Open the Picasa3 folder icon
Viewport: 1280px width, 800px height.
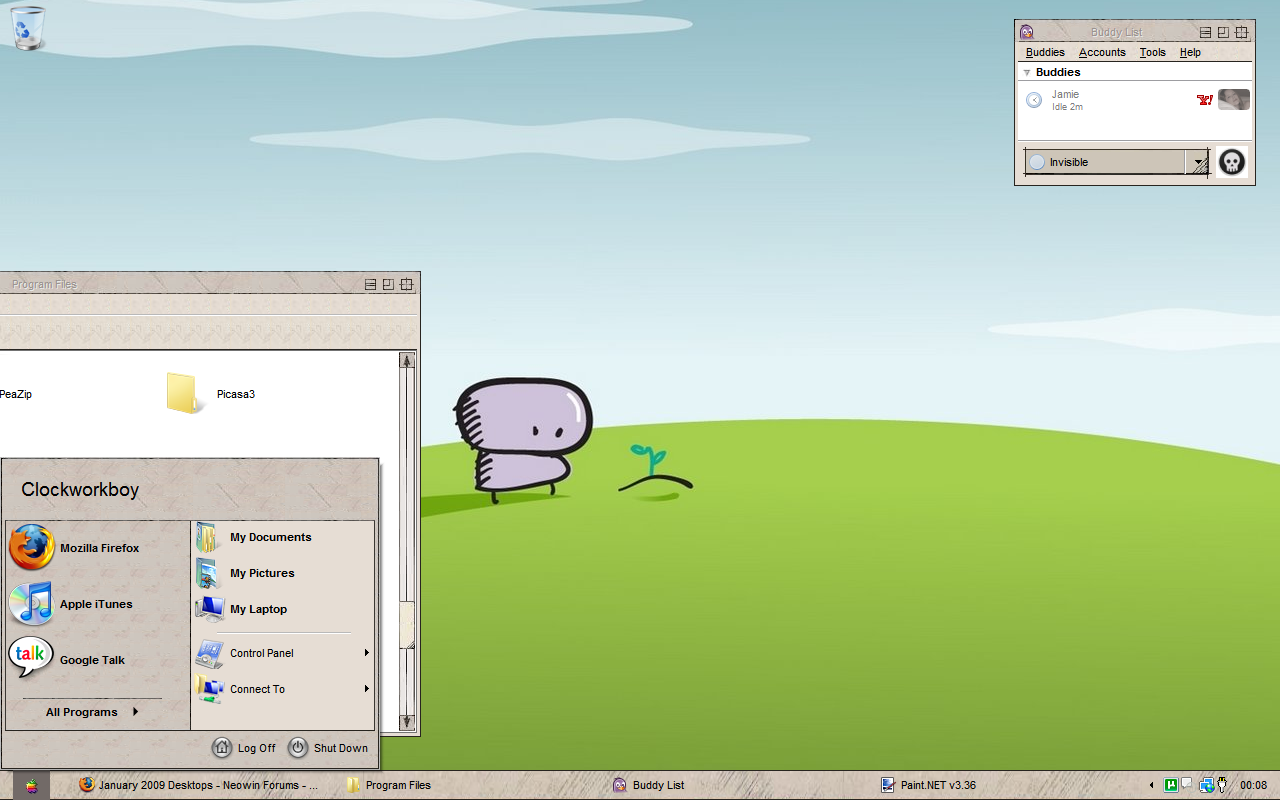click(x=184, y=393)
